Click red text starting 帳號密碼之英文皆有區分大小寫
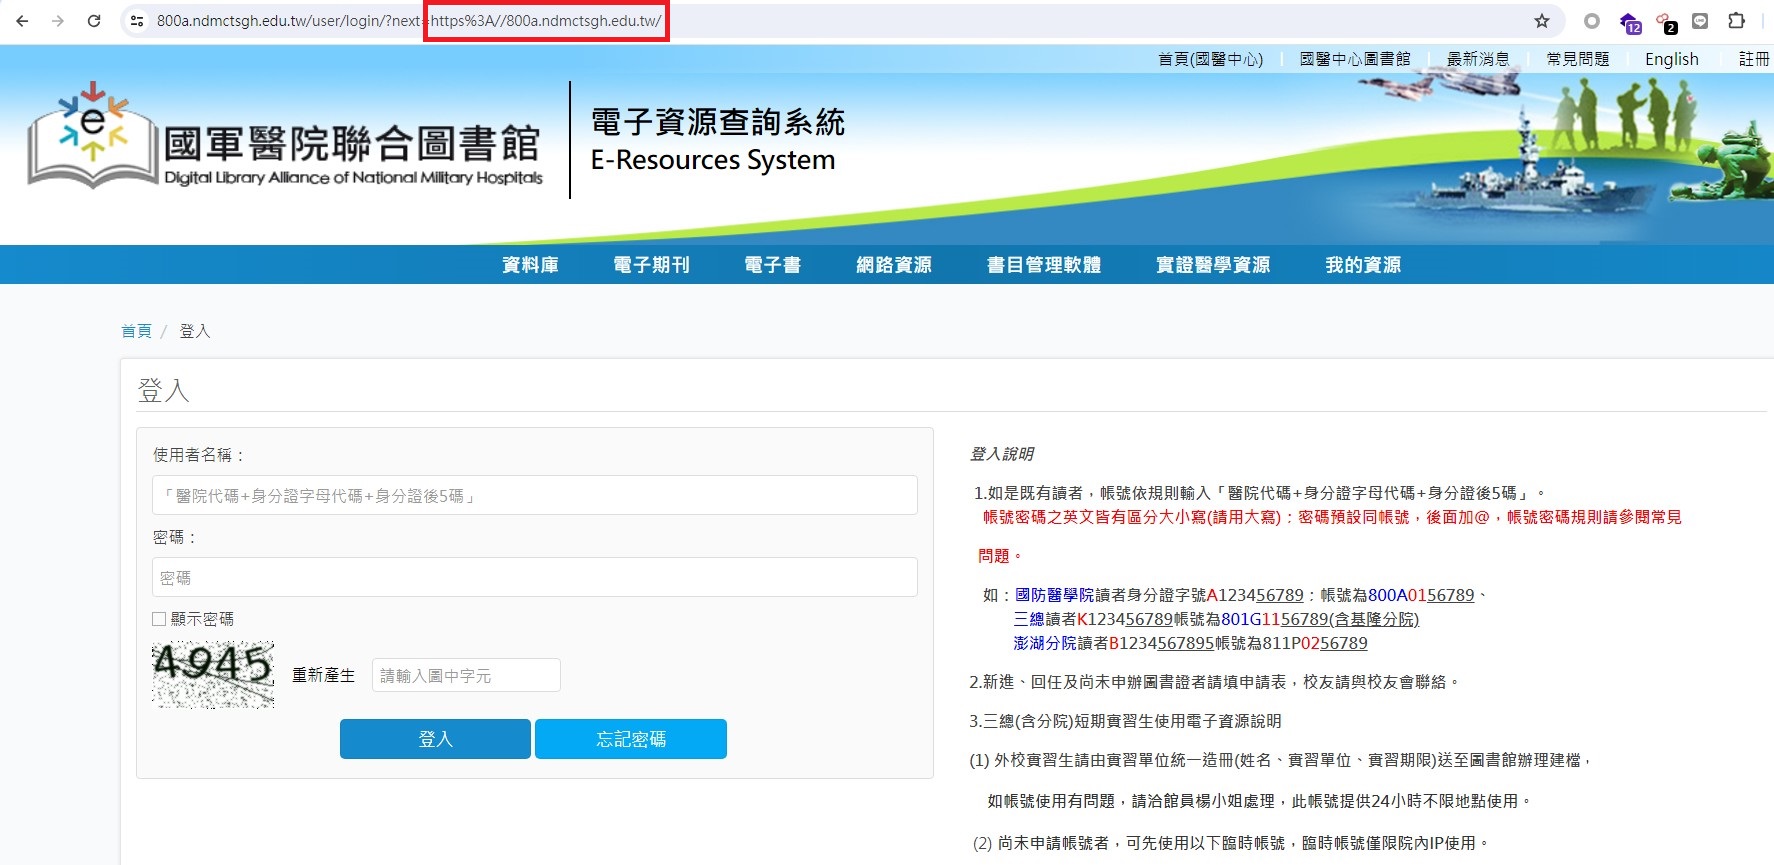This screenshot has height=865, width=1774. (1332, 517)
